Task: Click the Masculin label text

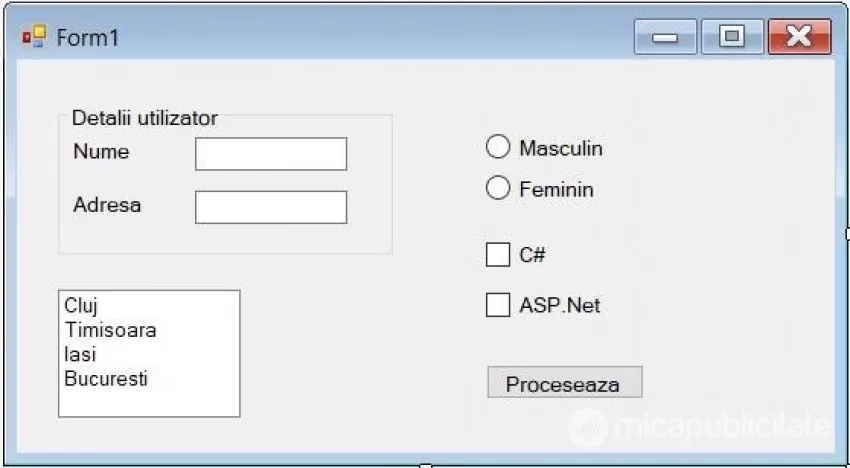Action: (561, 148)
